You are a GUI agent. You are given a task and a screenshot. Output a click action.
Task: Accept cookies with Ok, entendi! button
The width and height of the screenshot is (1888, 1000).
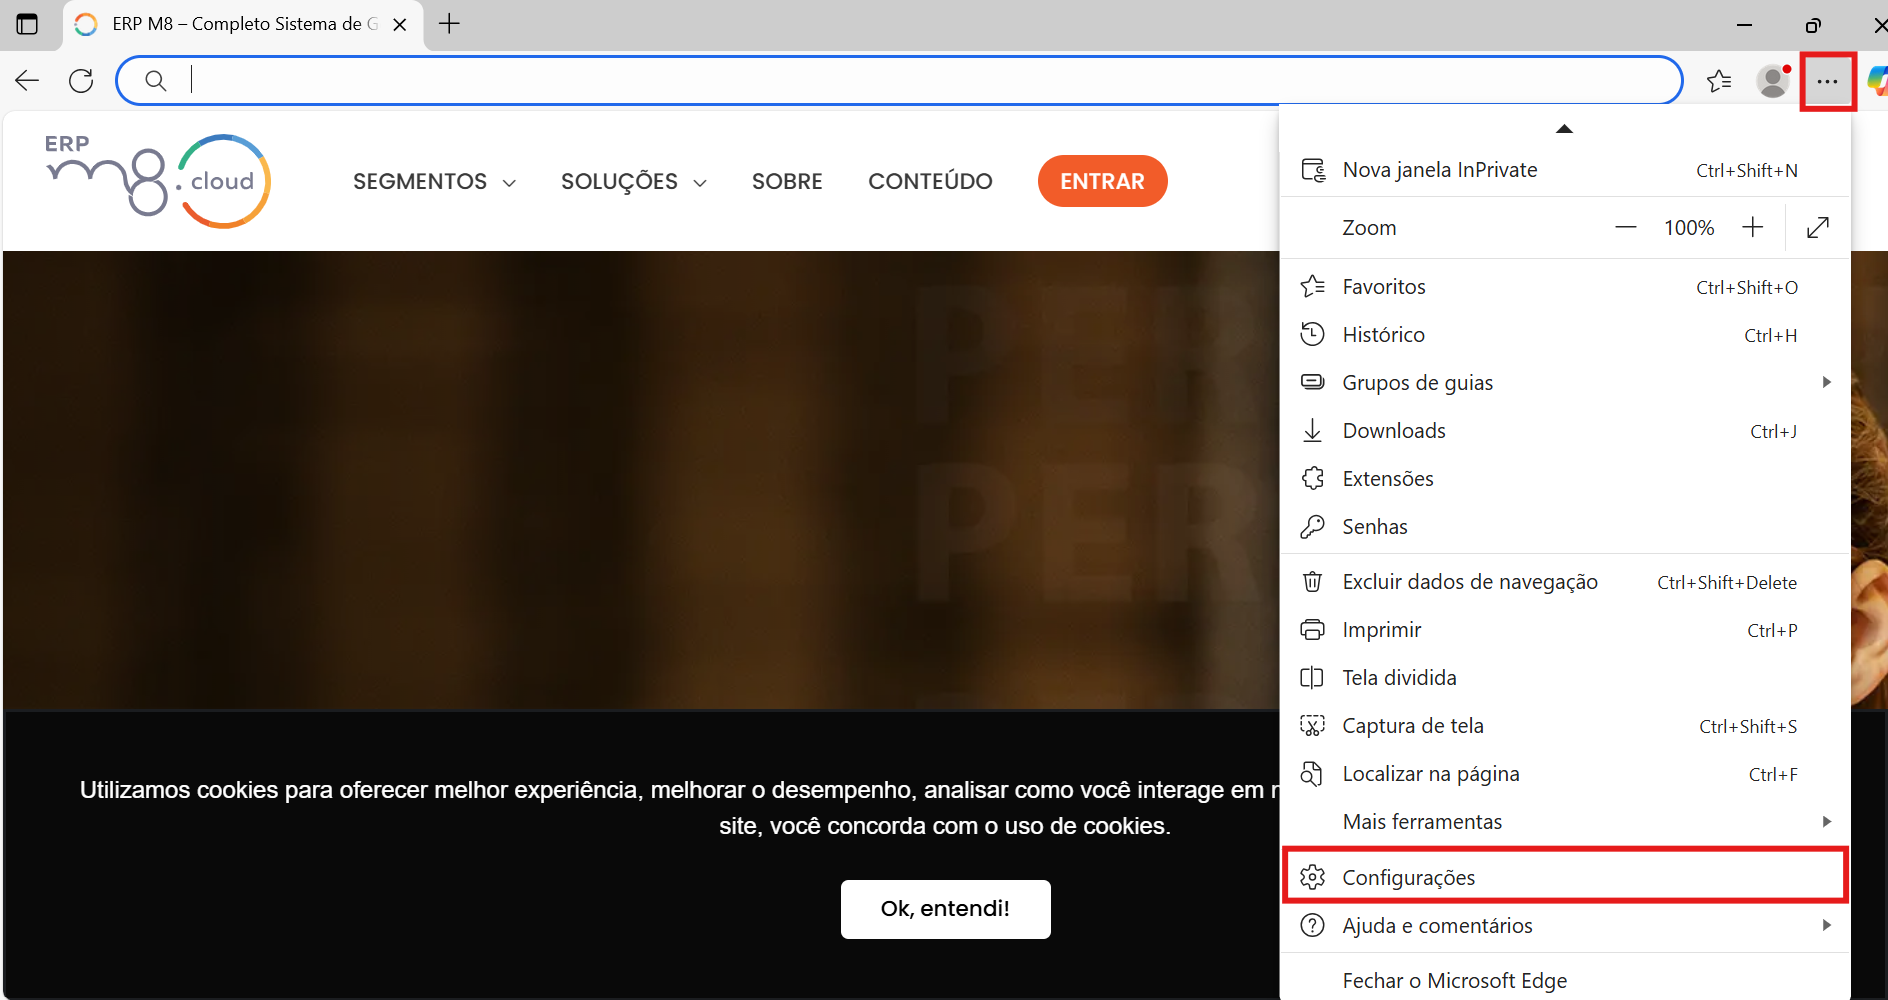coord(945,909)
